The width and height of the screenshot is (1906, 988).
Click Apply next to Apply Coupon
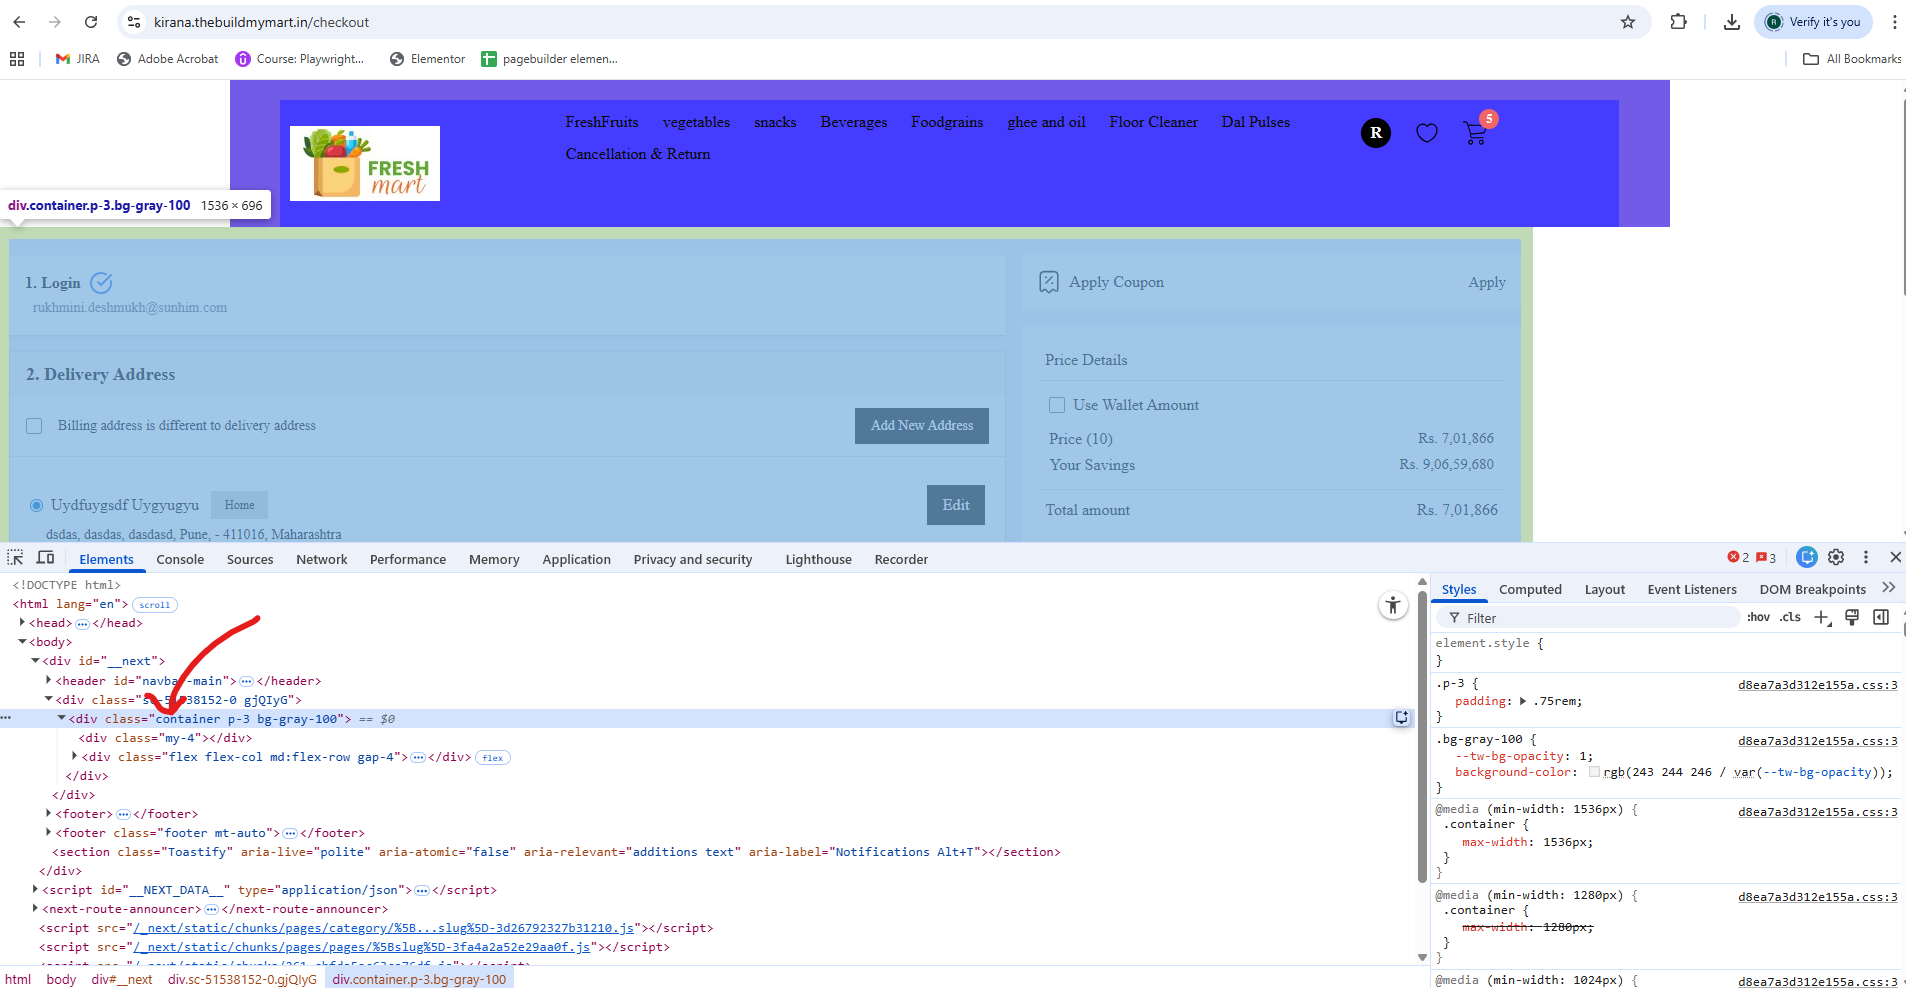1487,283
